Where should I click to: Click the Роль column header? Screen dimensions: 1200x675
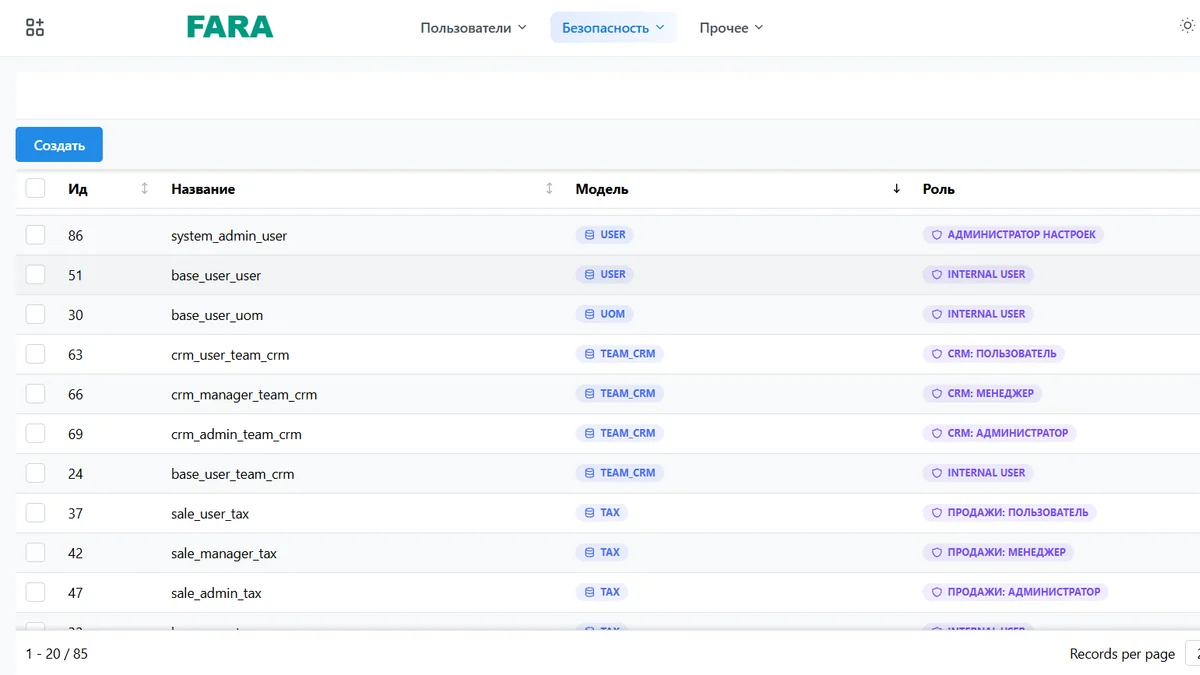coord(939,189)
